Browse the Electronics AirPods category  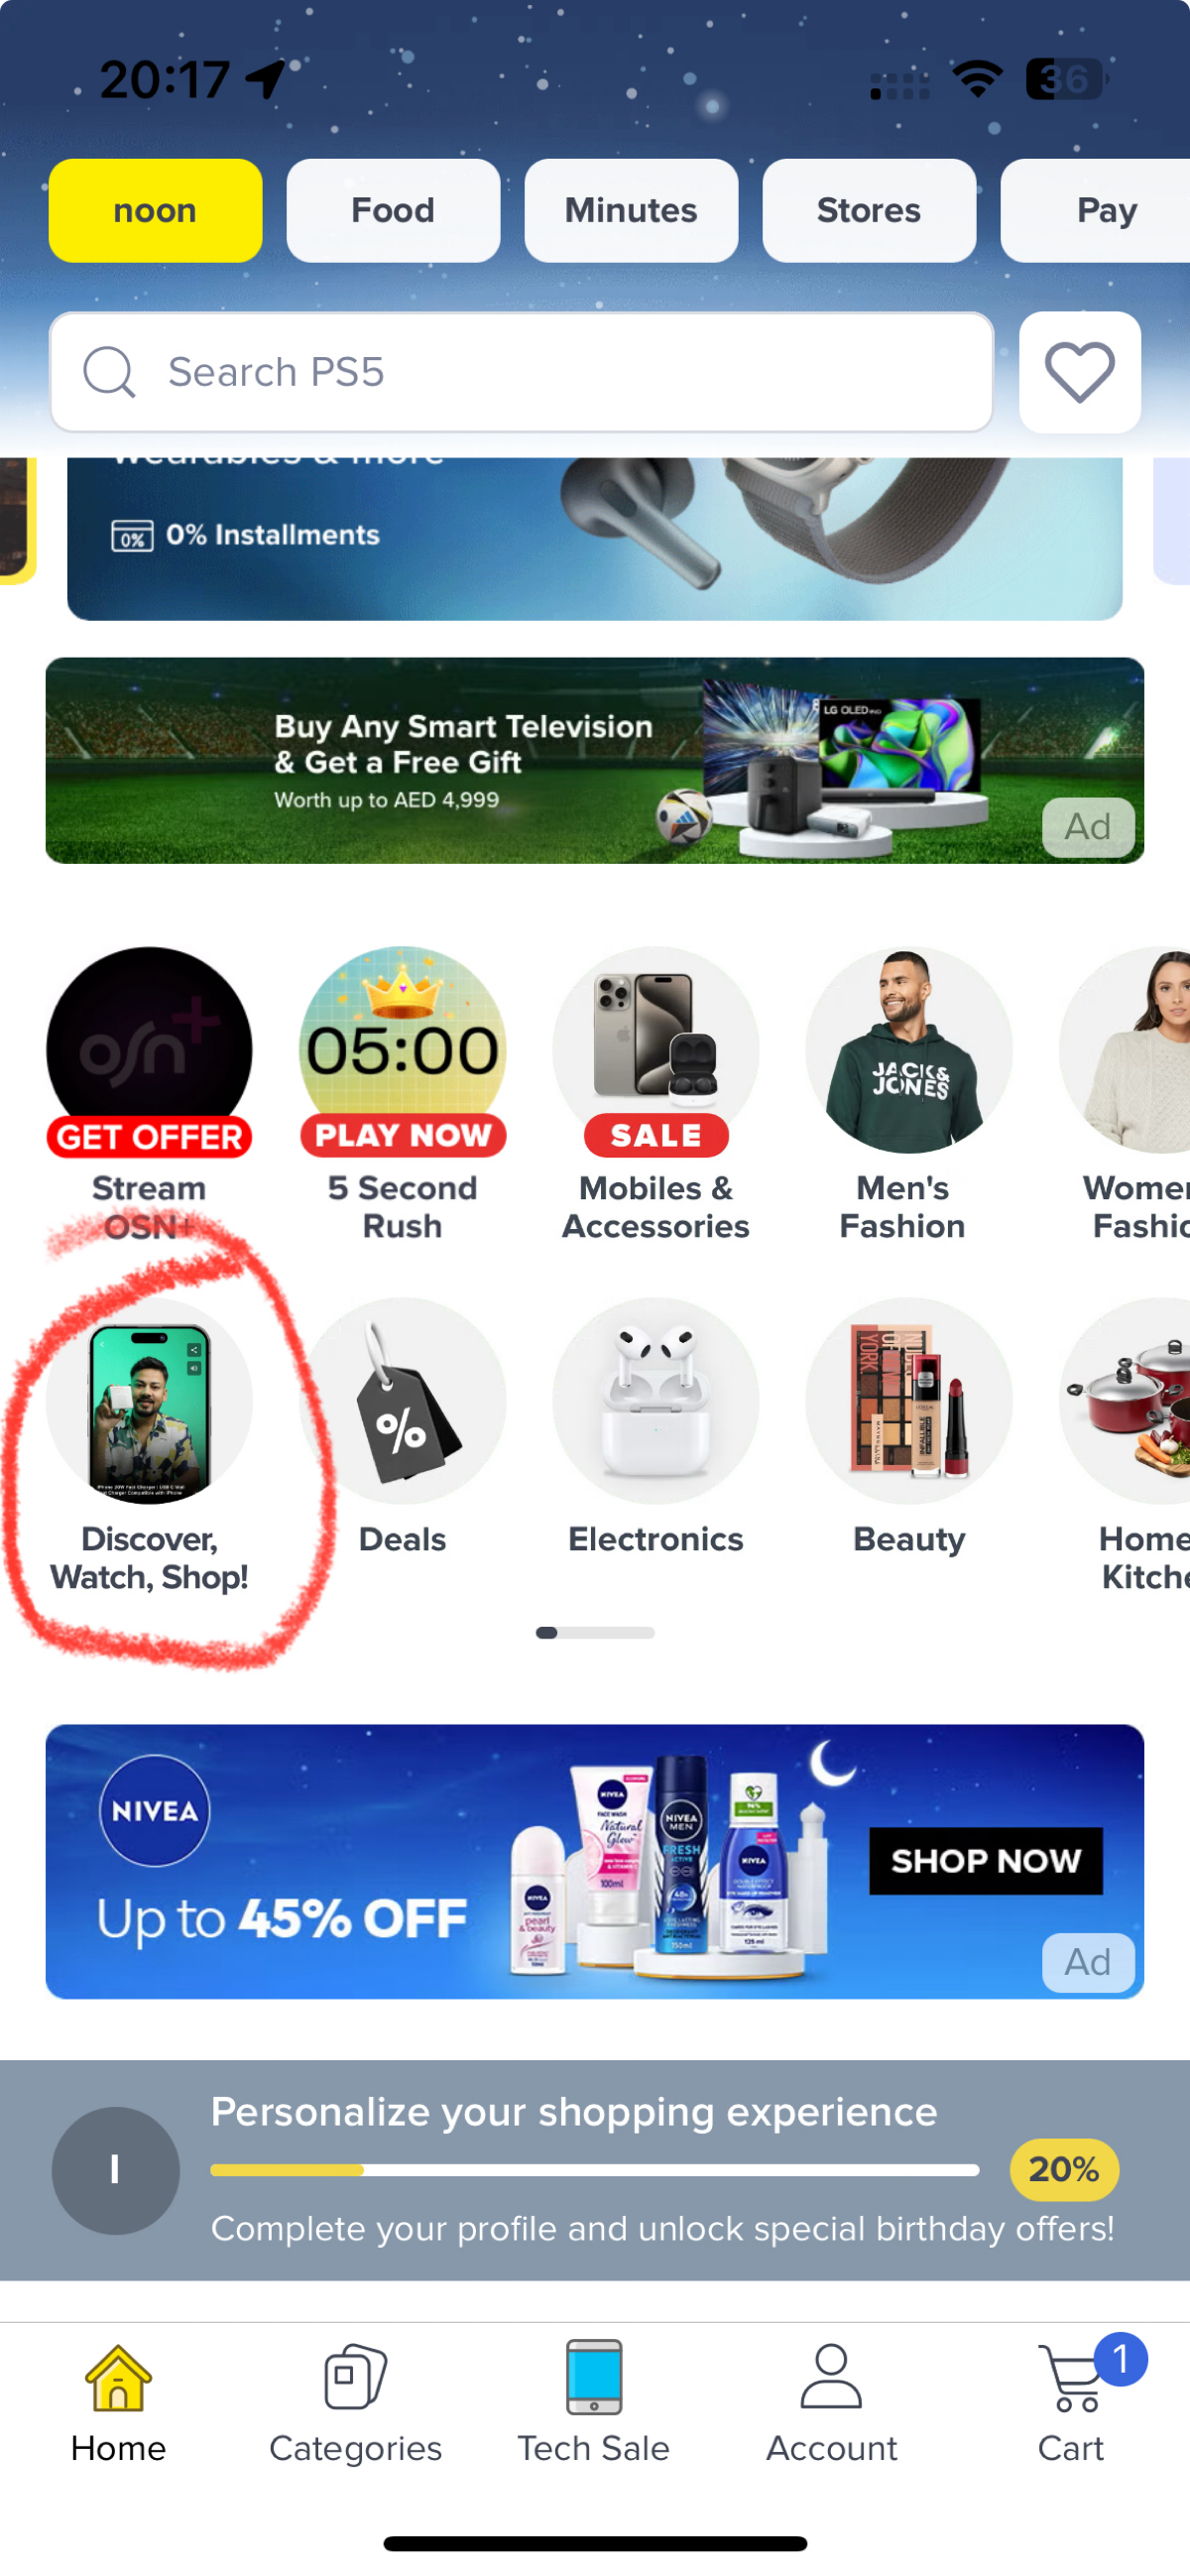point(656,1401)
